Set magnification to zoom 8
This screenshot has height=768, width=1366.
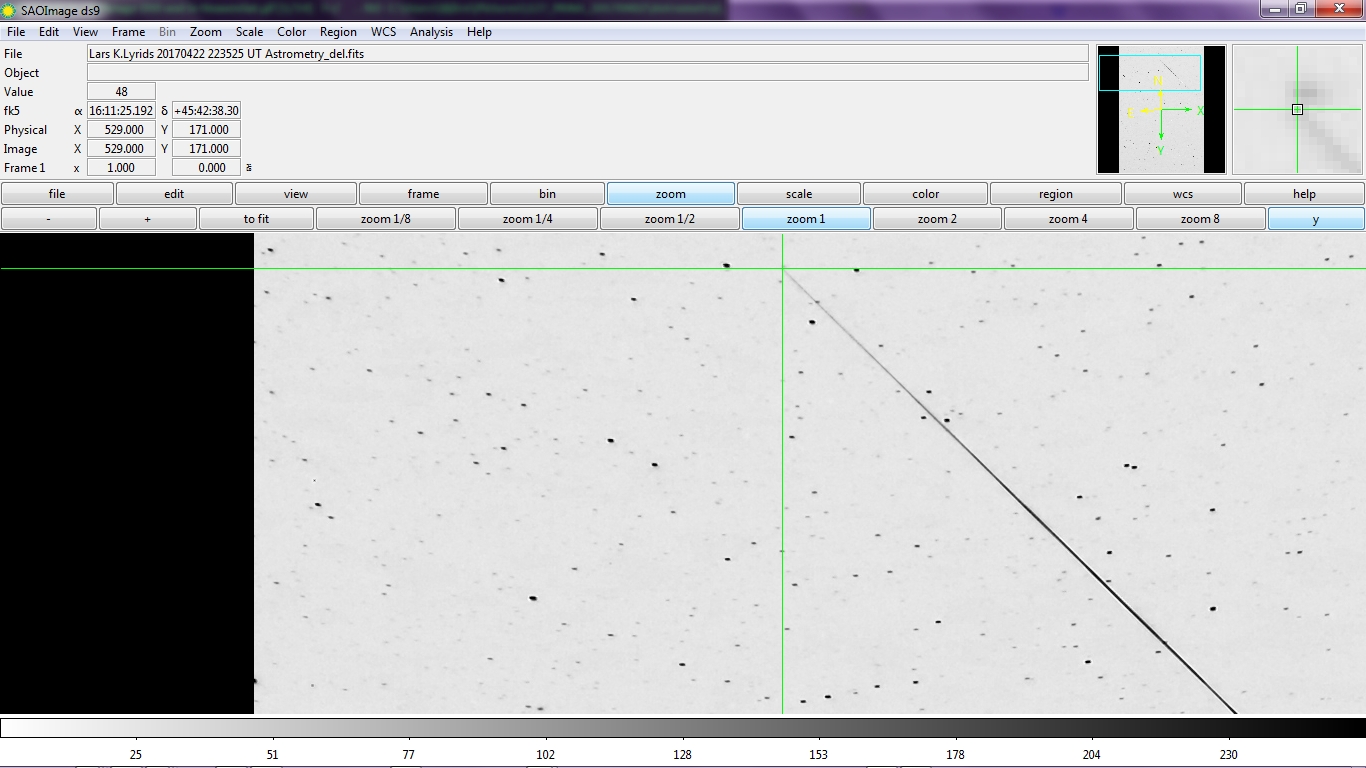point(1200,219)
